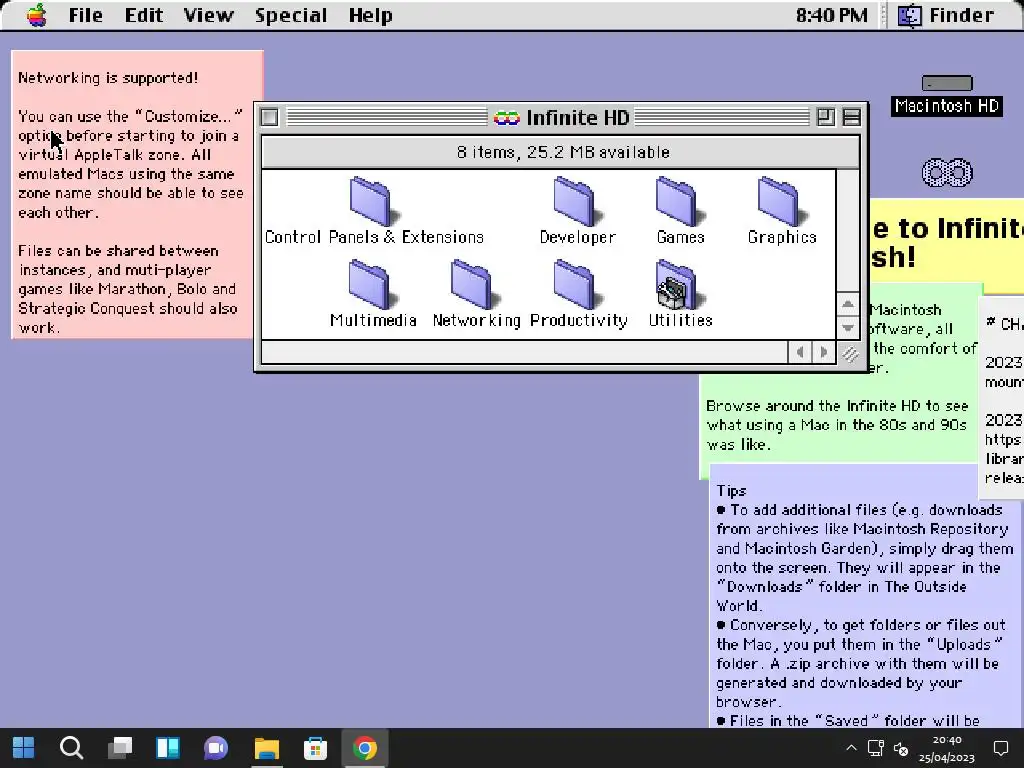Click the muted volume tray icon

click(901, 748)
